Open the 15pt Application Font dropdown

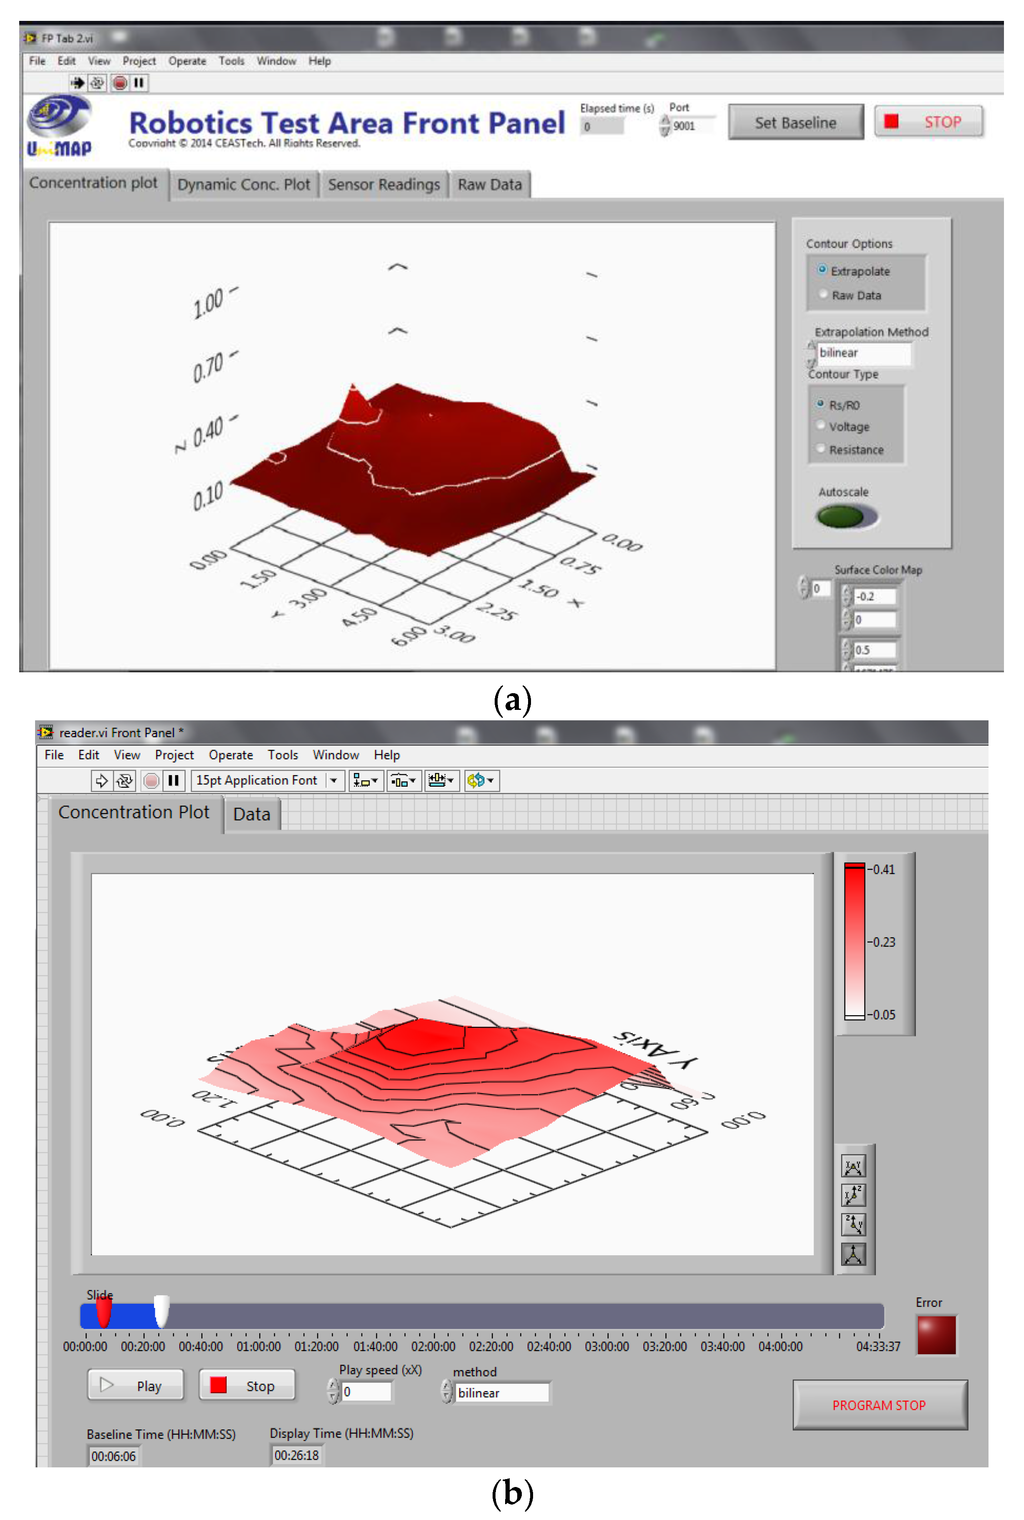(267, 780)
